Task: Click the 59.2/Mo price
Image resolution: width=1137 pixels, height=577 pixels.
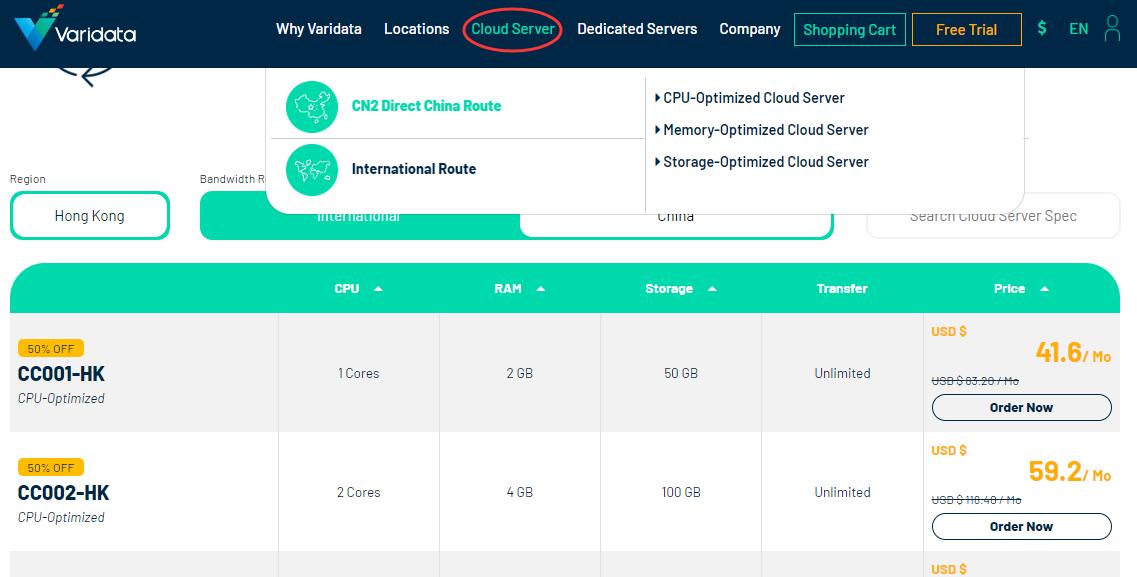Action: click(1070, 472)
